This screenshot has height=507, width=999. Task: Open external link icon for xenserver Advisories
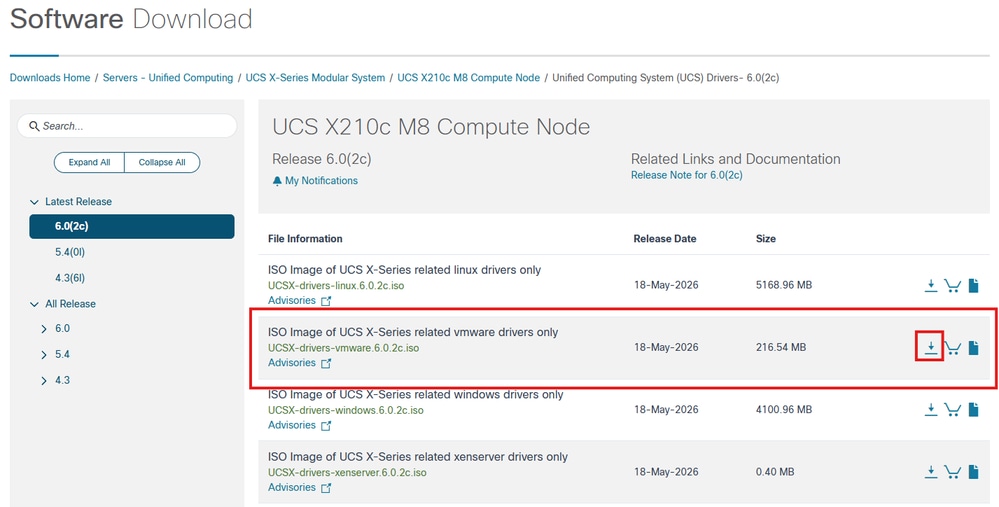pyautogui.click(x=326, y=488)
